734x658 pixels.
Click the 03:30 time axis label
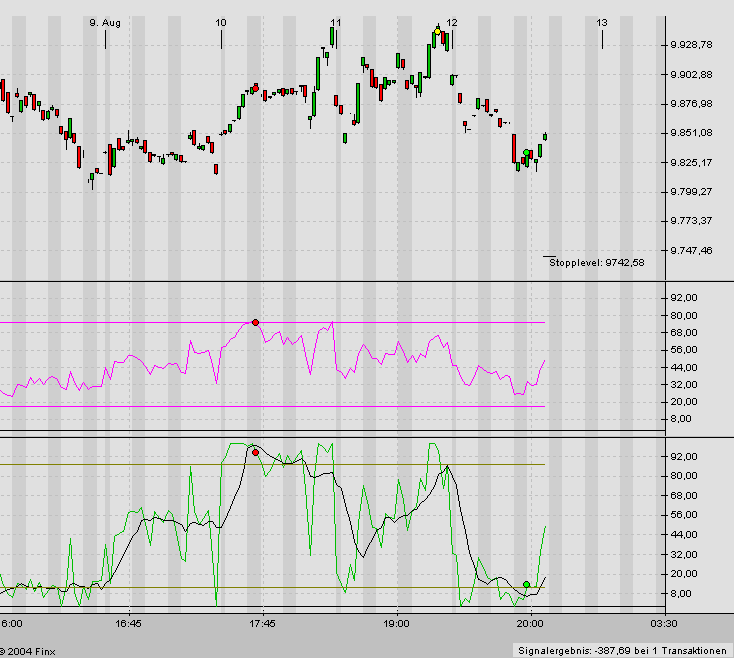pyautogui.click(x=664, y=623)
